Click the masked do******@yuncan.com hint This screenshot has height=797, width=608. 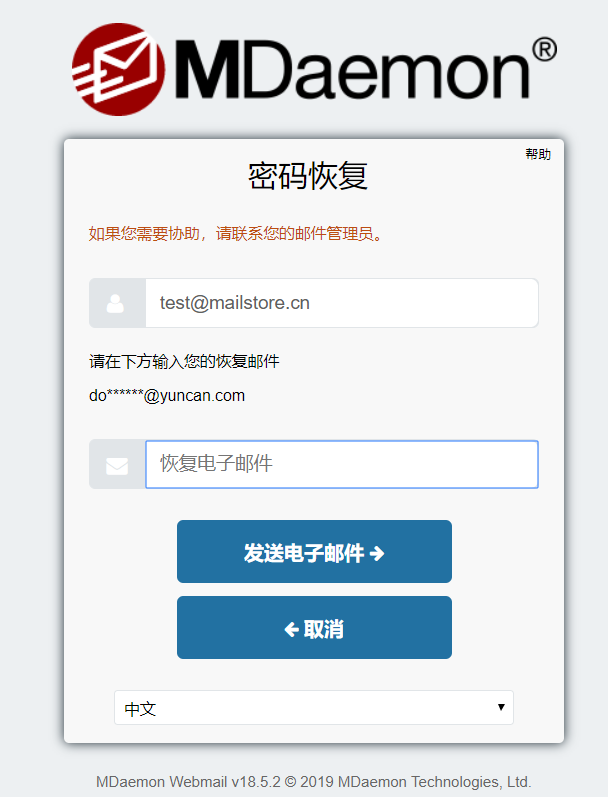coord(167,395)
